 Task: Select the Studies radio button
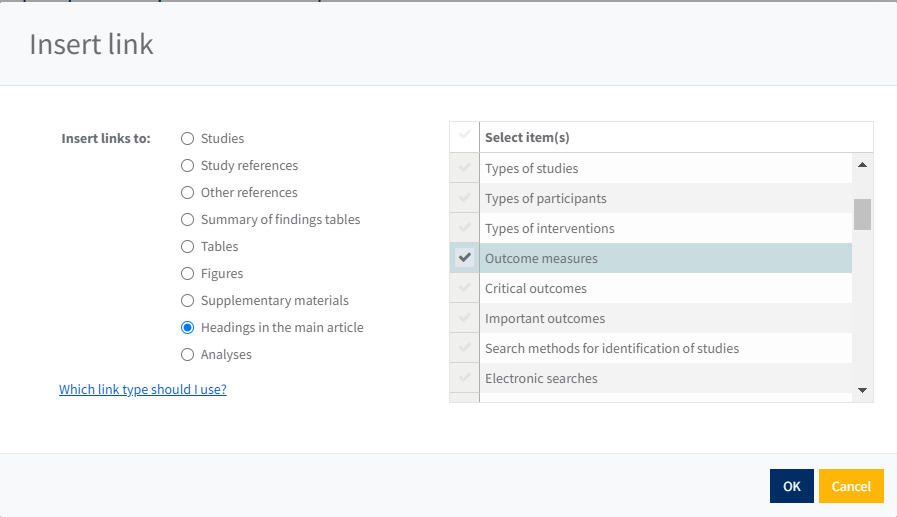[187, 139]
